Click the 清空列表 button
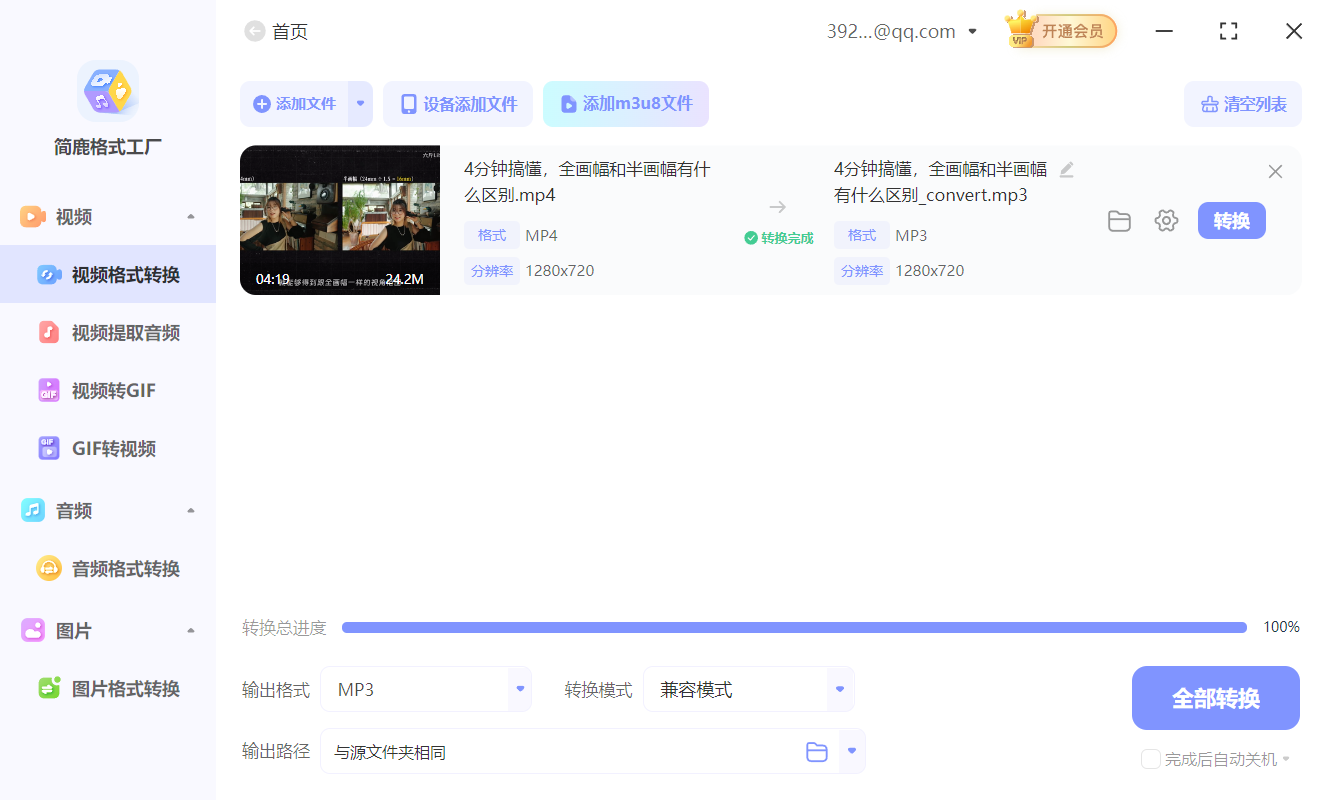Viewport: 1326px width, 800px height. [1243, 104]
